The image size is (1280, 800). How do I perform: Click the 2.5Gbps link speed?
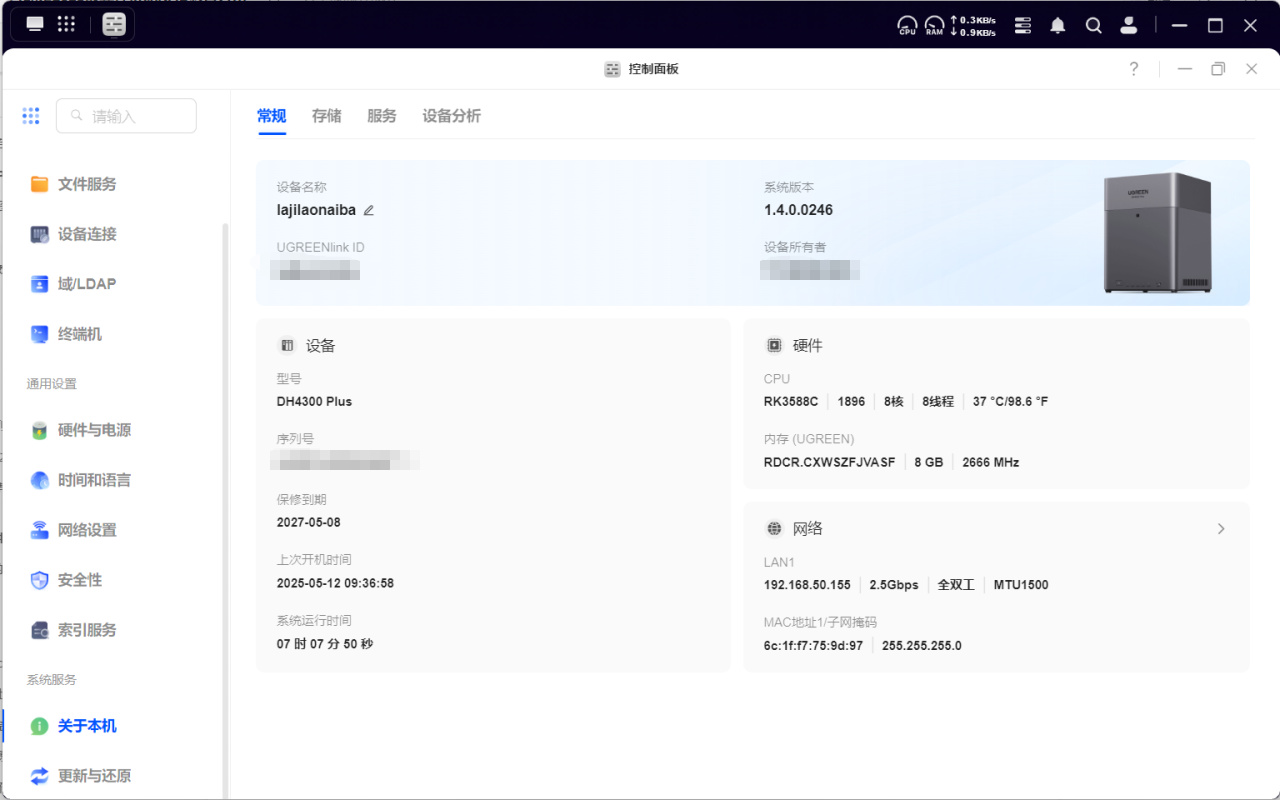(x=894, y=585)
